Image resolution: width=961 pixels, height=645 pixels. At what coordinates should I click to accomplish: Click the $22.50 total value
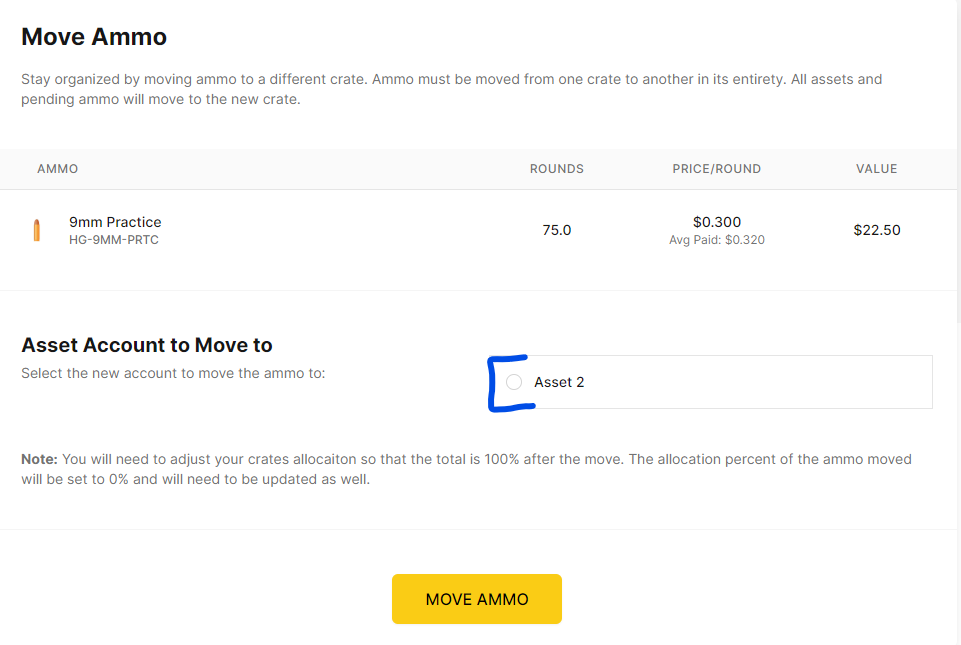tap(876, 230)
